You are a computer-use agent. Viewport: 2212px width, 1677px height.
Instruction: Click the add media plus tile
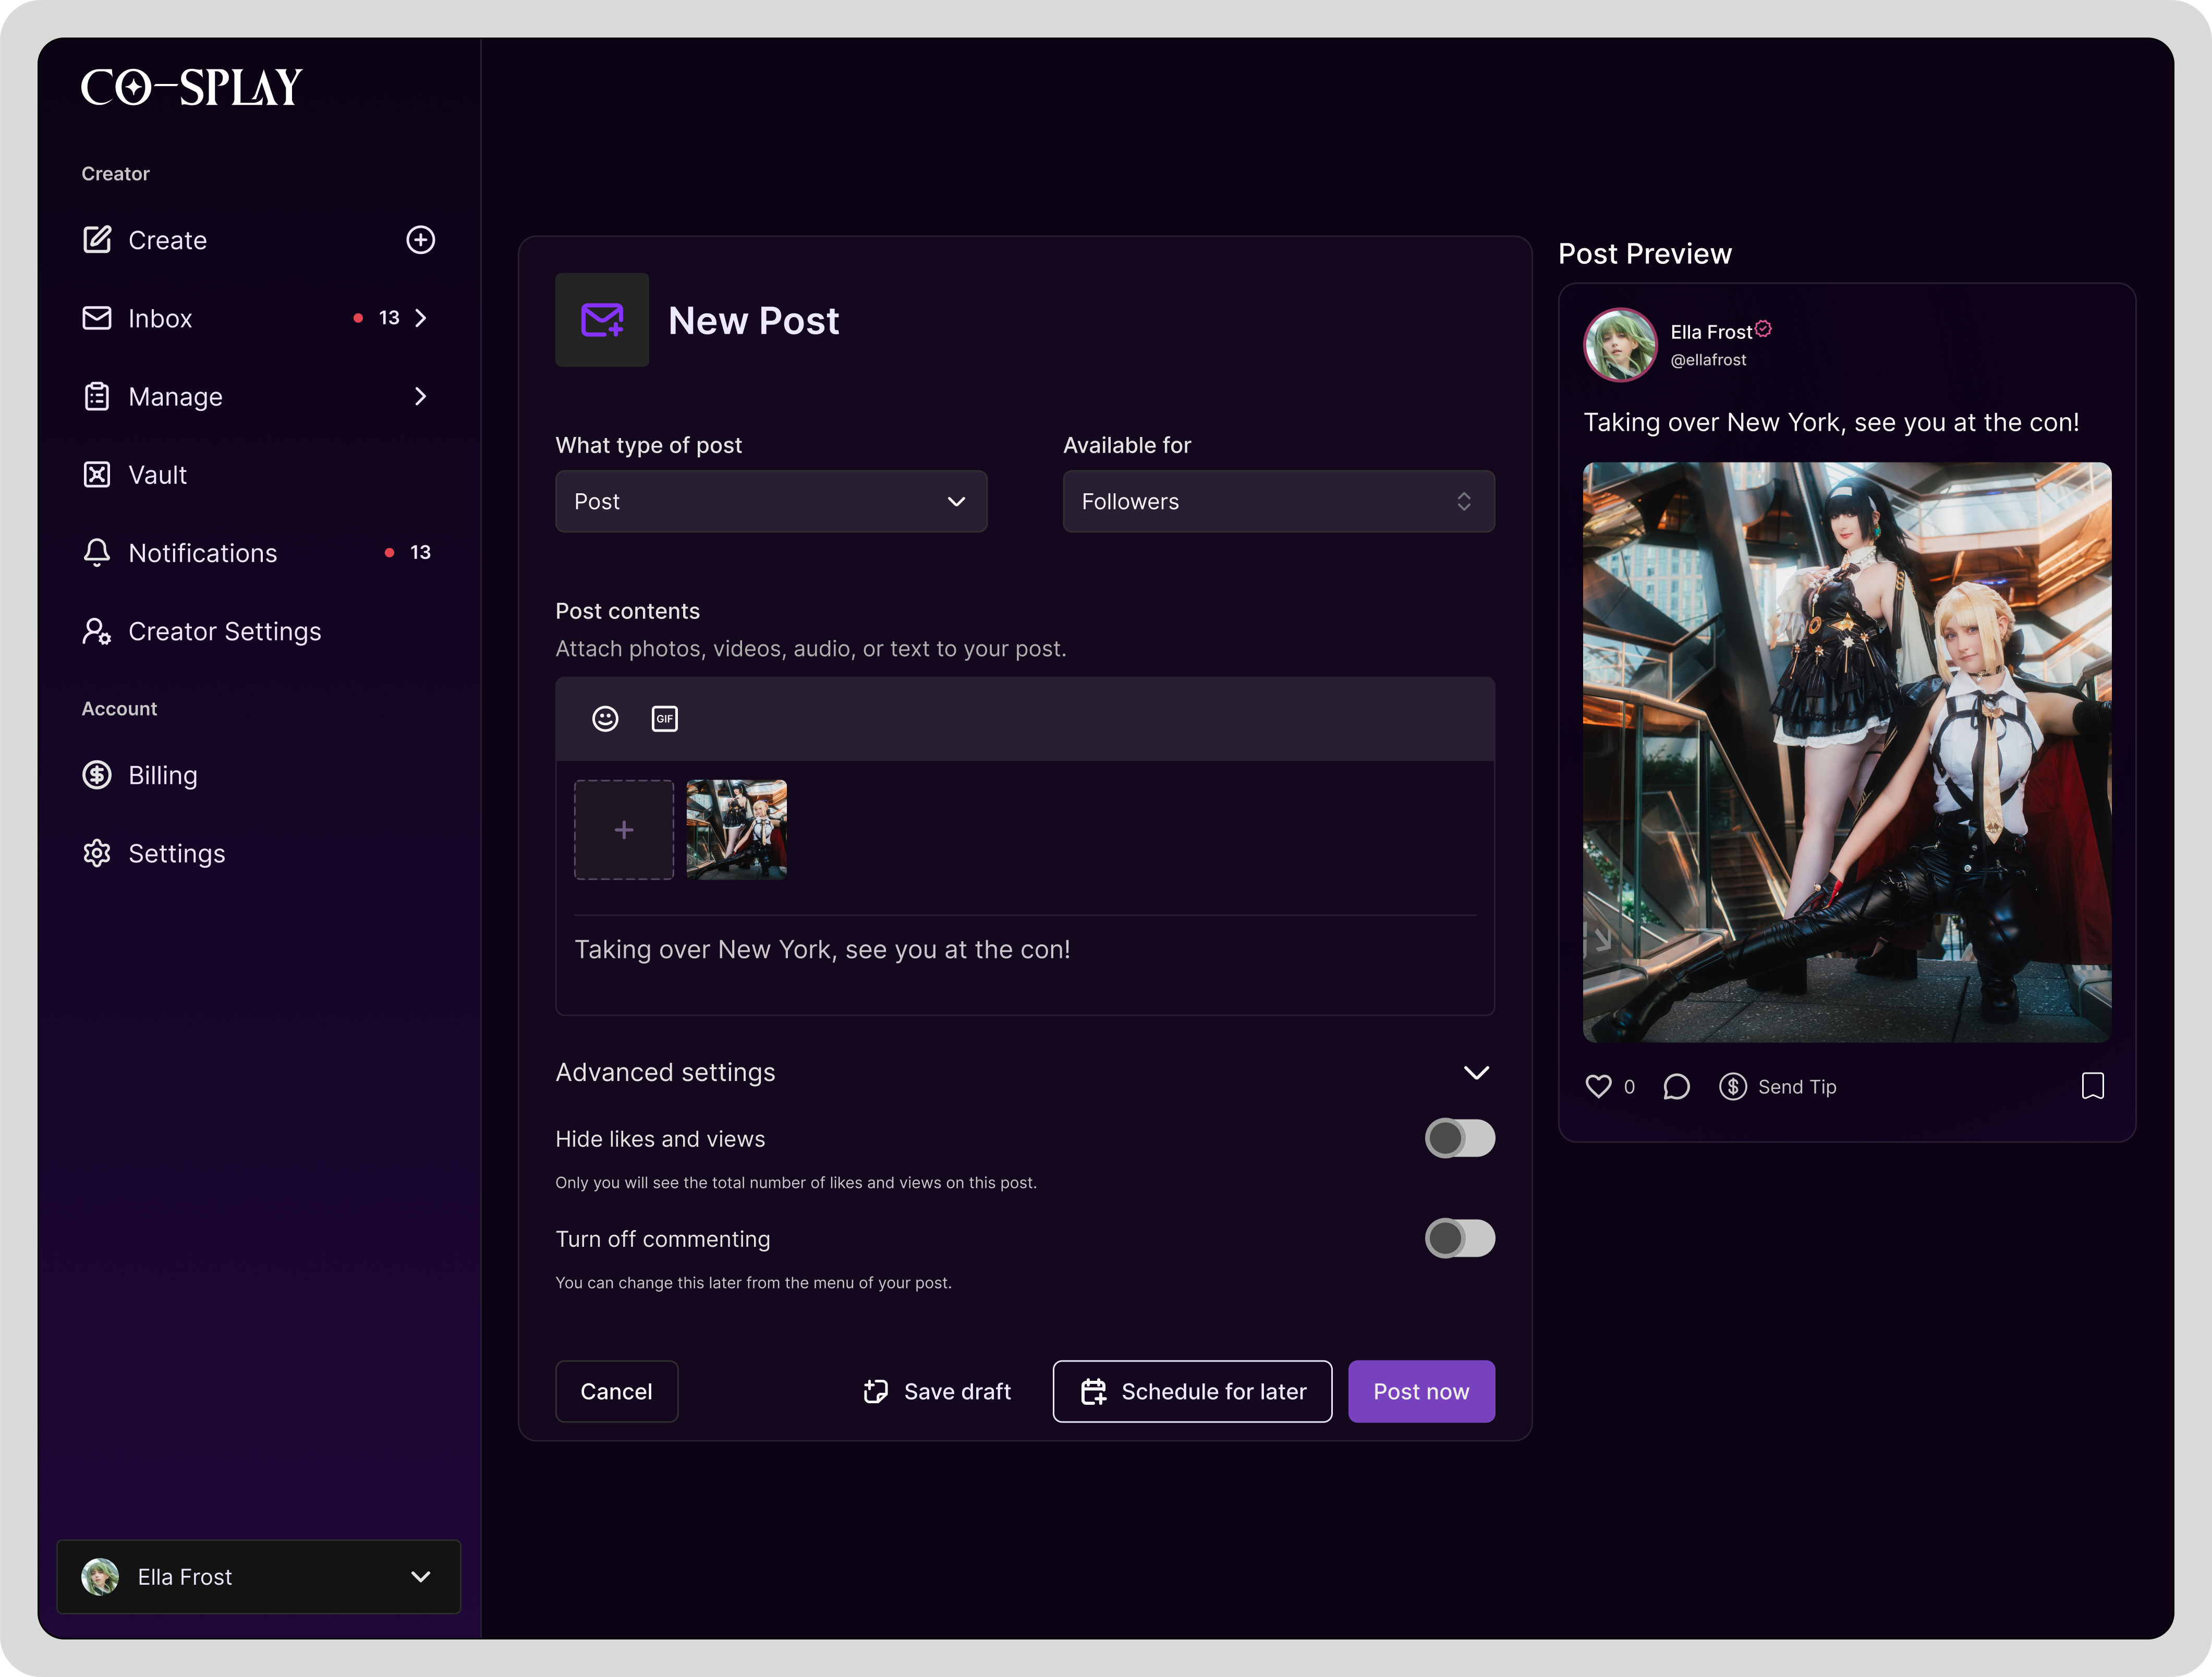(x=624, y=830)
